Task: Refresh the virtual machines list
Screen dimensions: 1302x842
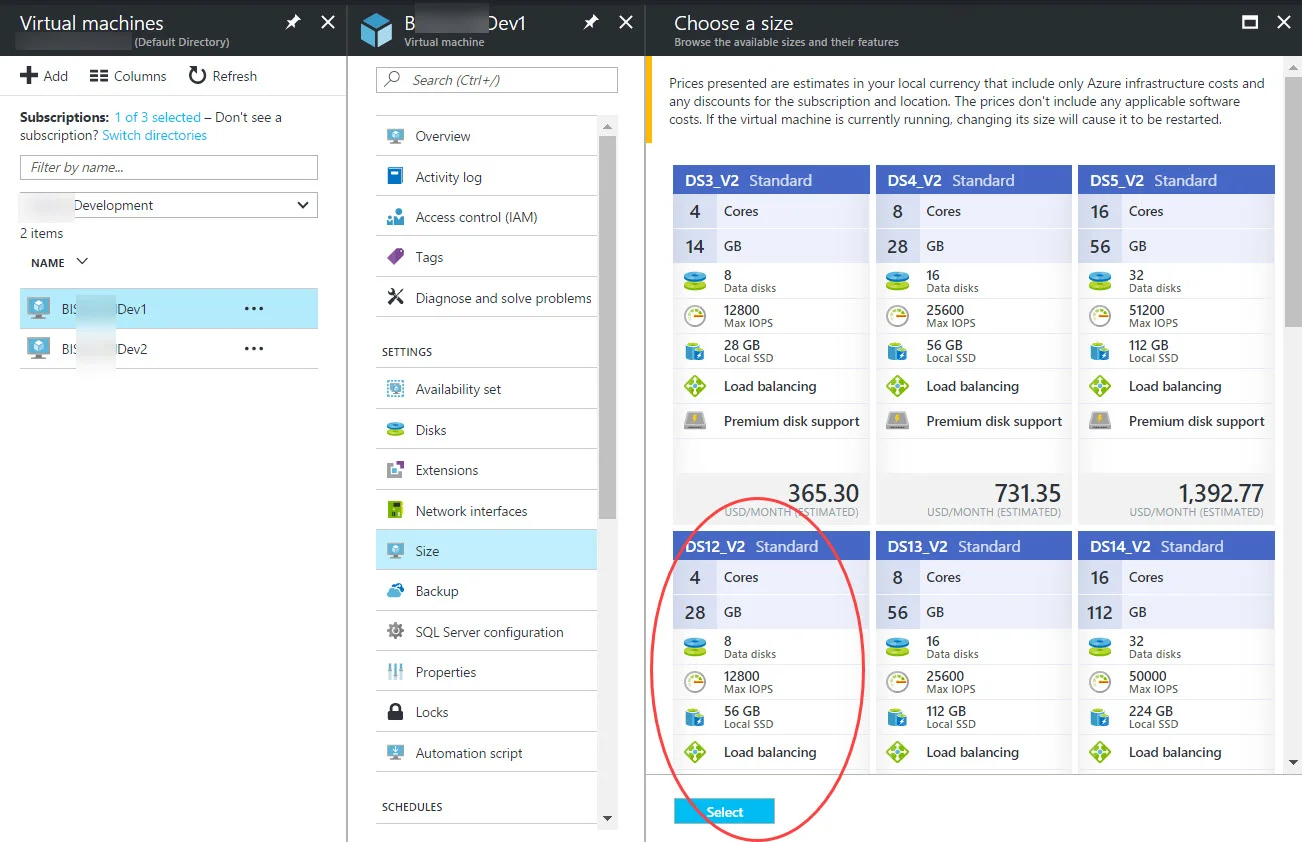Action: (x=222, y=76)
